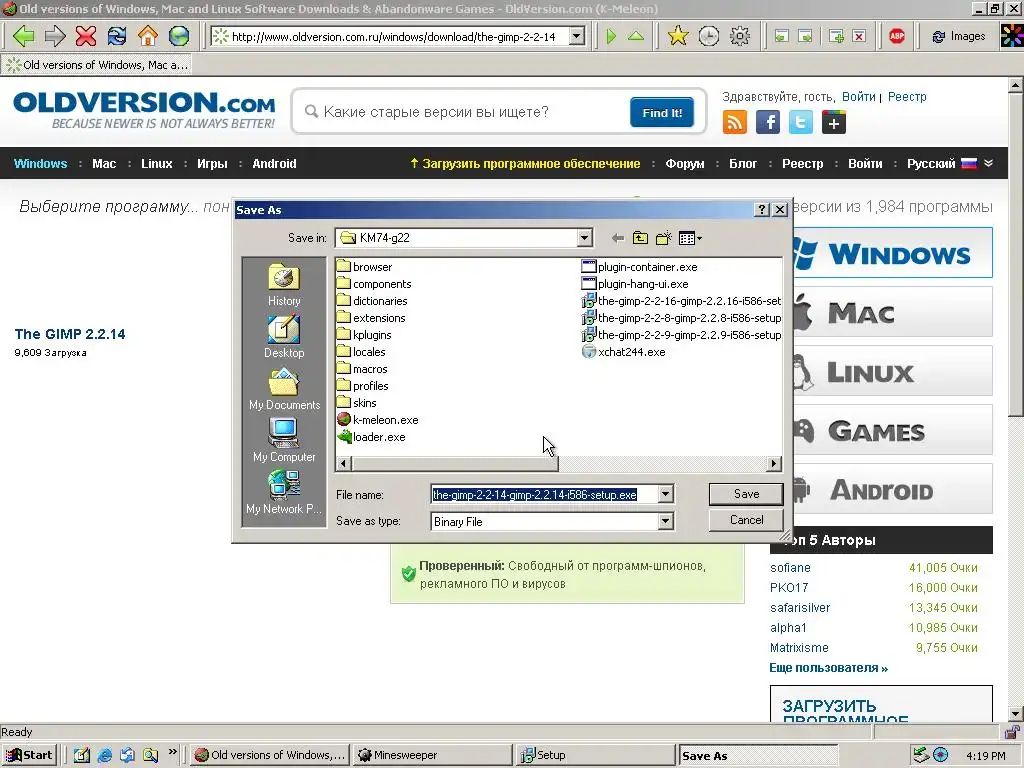The image size is (1024, 768).
Task: Open the Twitter icon on site header
Action: coord(801,122)
